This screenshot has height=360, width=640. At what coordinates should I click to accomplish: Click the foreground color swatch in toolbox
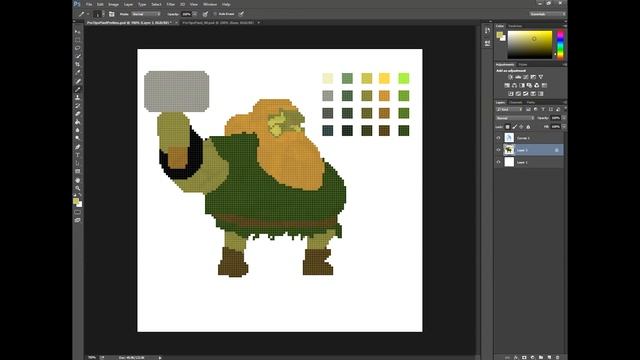pyautogui.click(x=76, y=201)
